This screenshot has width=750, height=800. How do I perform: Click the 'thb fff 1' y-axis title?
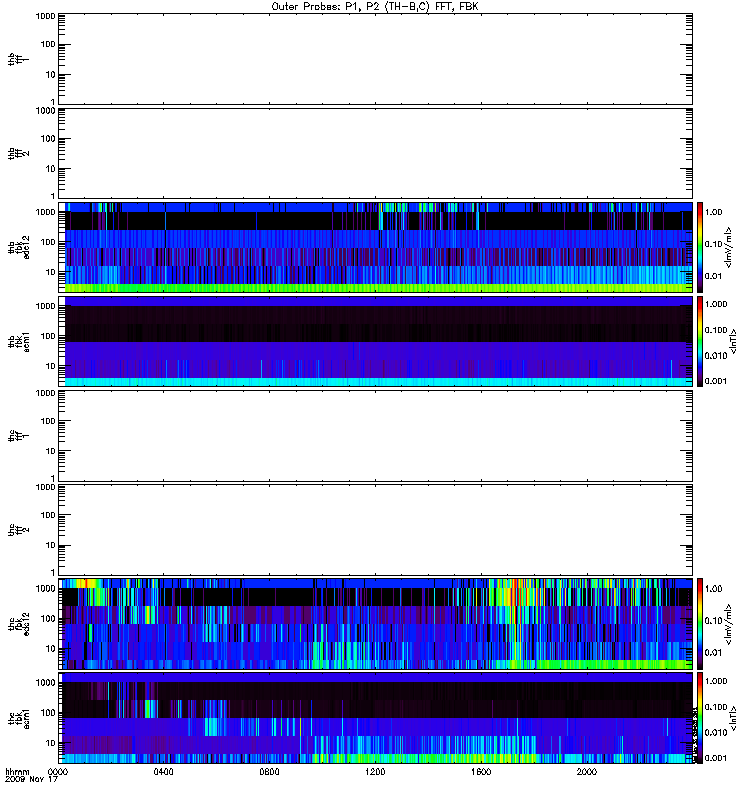click(x=19, y=59)
